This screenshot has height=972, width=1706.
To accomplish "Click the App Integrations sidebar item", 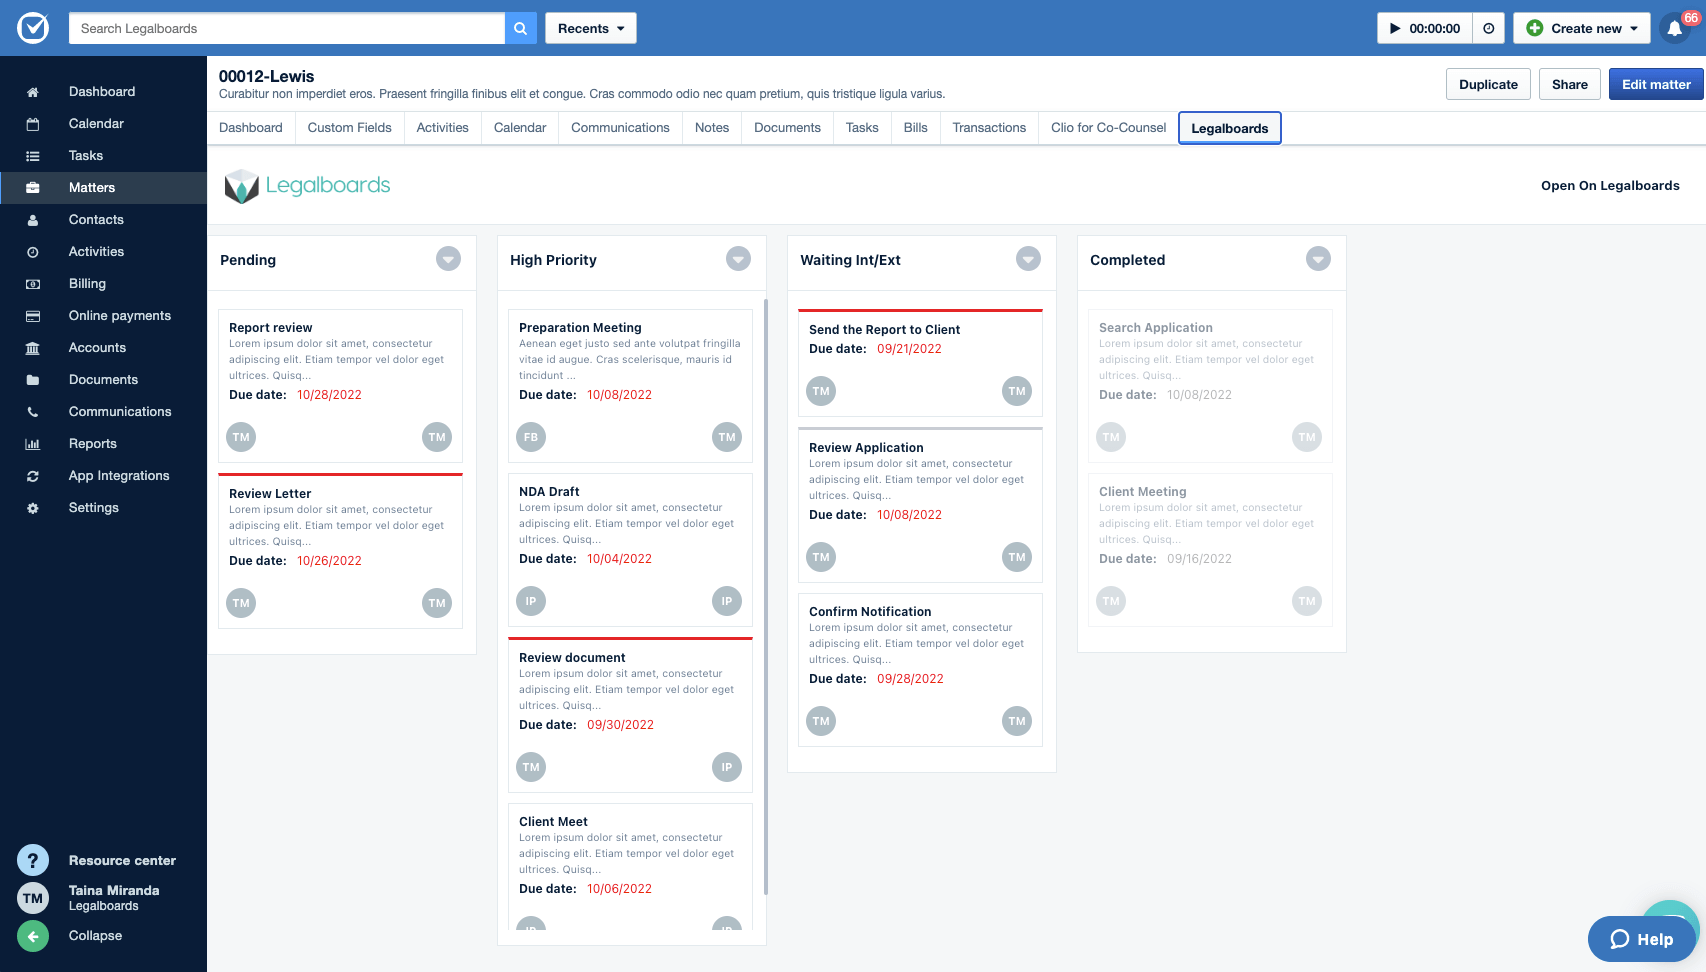I will (x=104, y=476).
